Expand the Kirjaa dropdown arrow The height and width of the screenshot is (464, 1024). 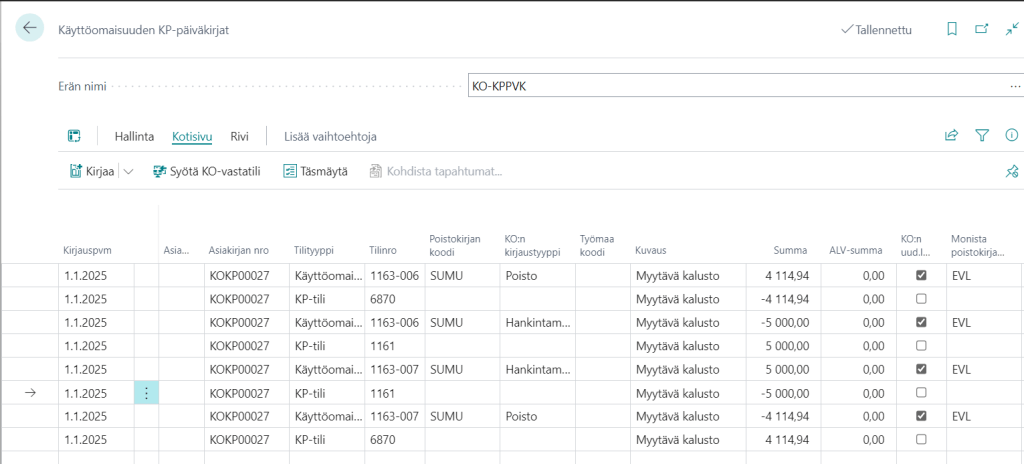(128, 172)
